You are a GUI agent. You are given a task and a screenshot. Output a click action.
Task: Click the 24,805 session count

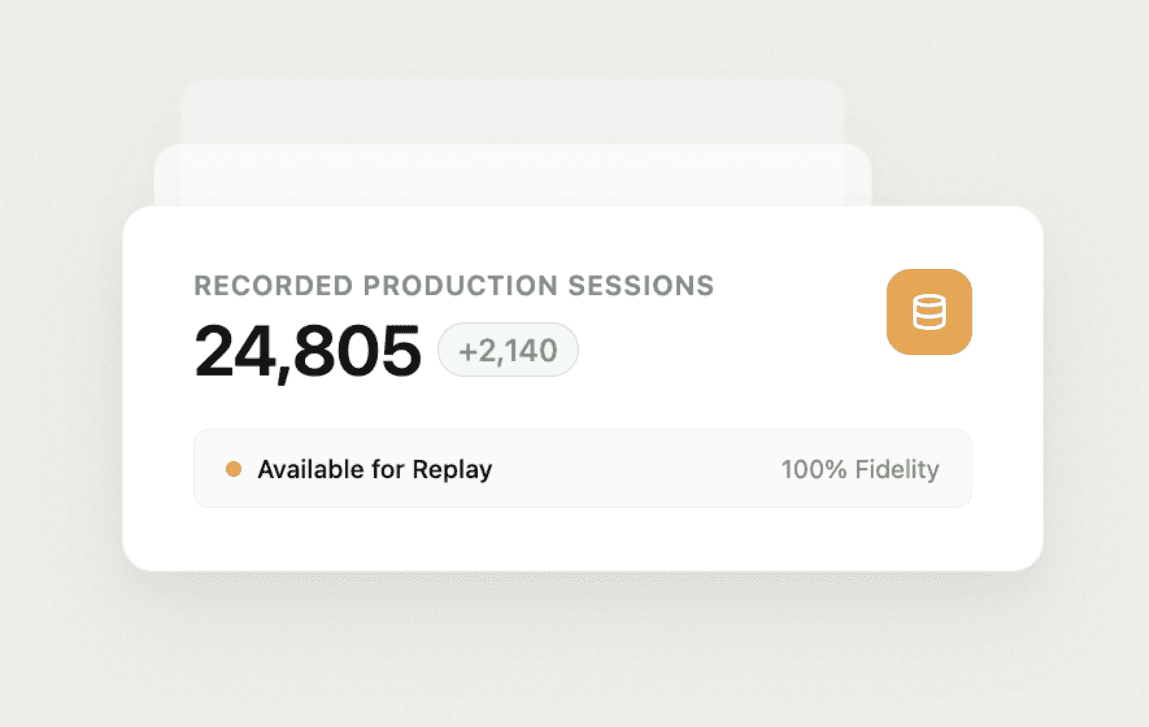click(x=308, y=352)
